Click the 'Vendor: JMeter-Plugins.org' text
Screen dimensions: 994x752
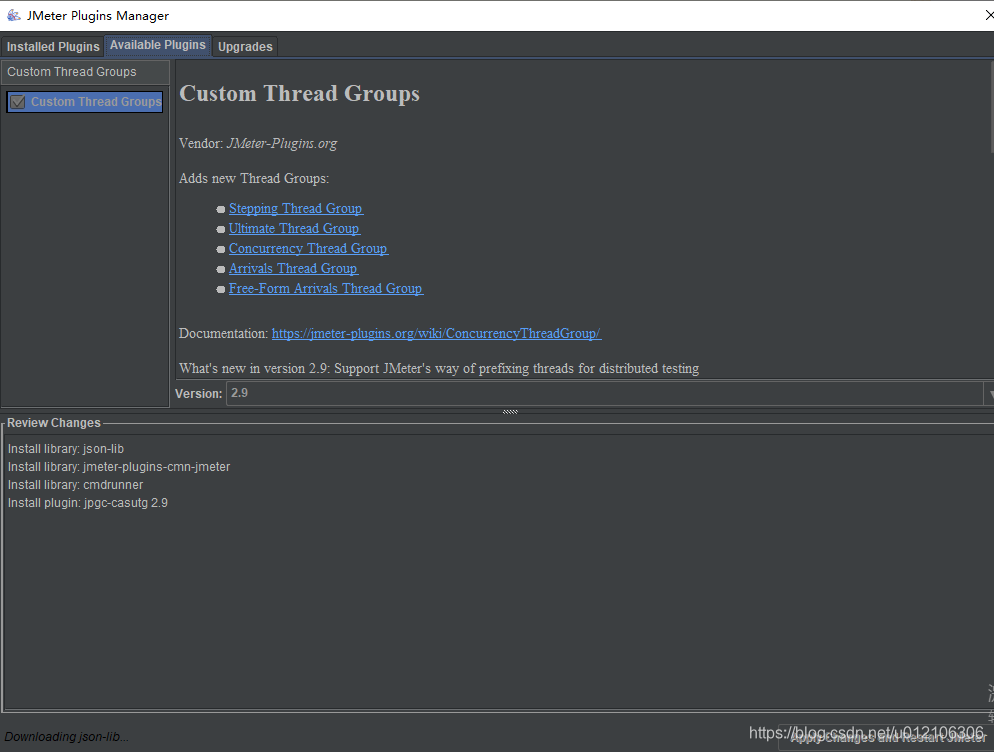tap(258, 143)
